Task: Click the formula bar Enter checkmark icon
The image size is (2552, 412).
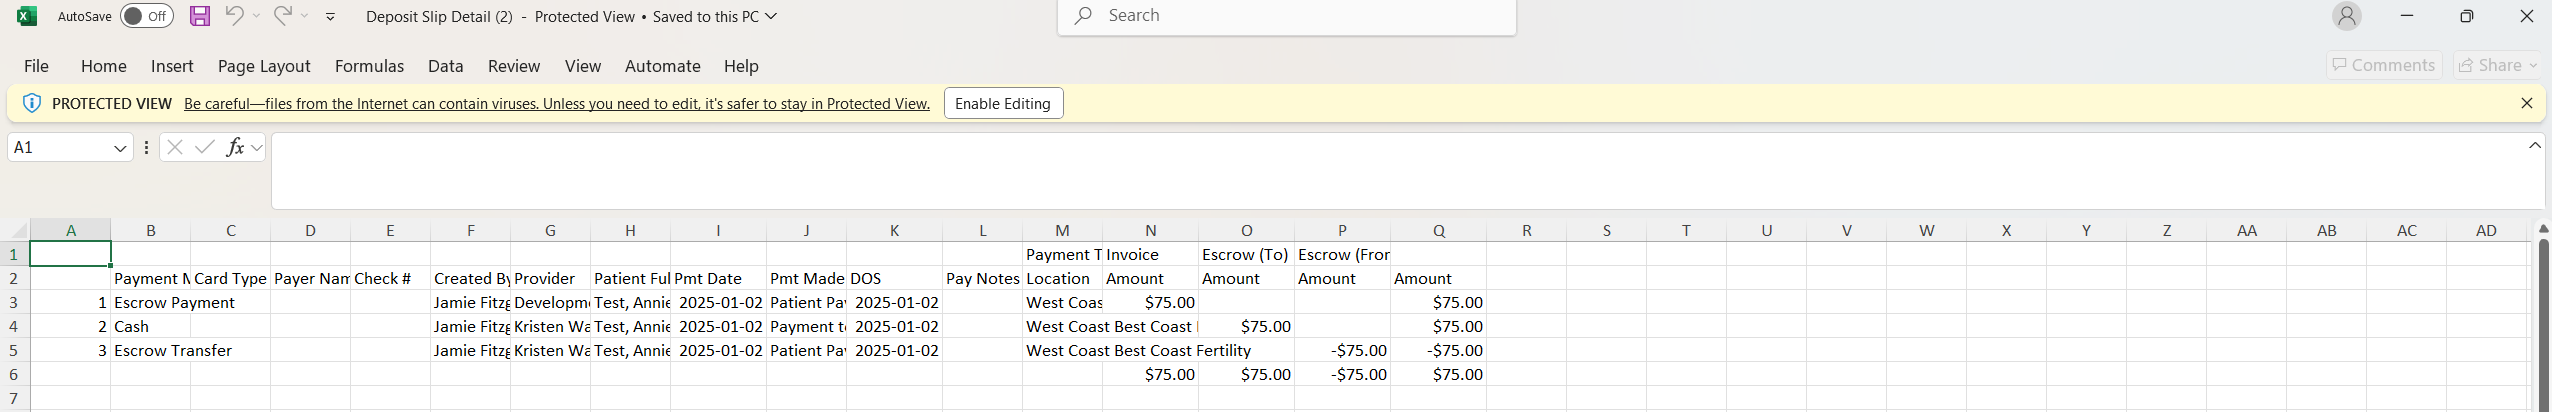Action: [x=205, y=147]
